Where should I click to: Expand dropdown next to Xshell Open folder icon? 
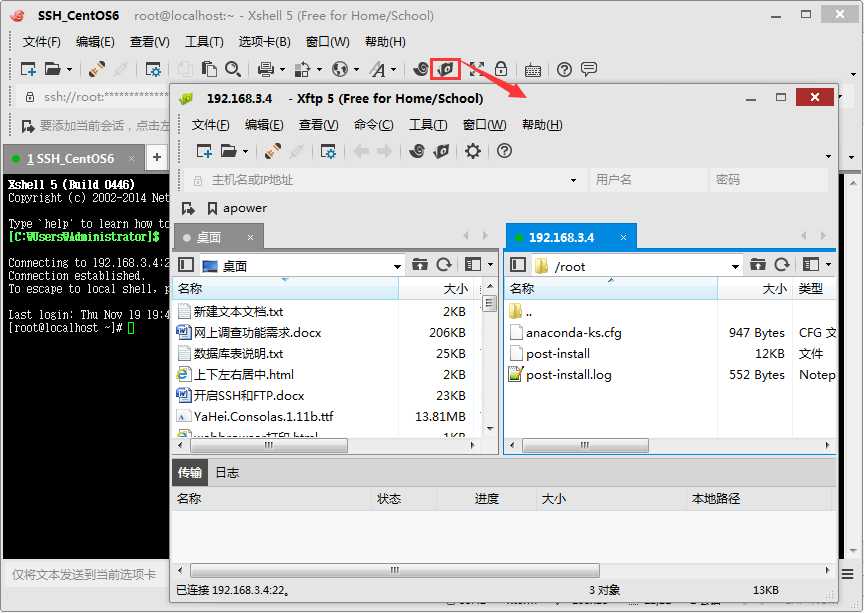pos(69,69)
